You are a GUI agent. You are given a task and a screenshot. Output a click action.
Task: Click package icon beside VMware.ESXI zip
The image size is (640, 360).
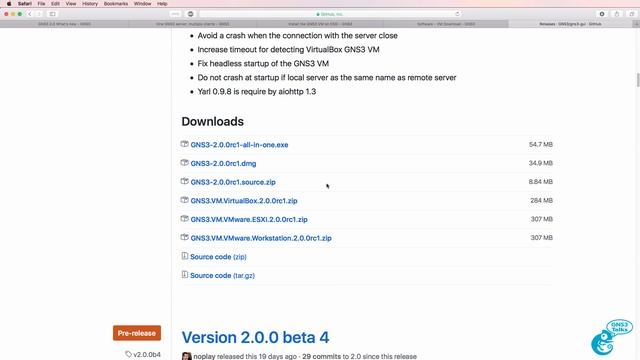184,219
